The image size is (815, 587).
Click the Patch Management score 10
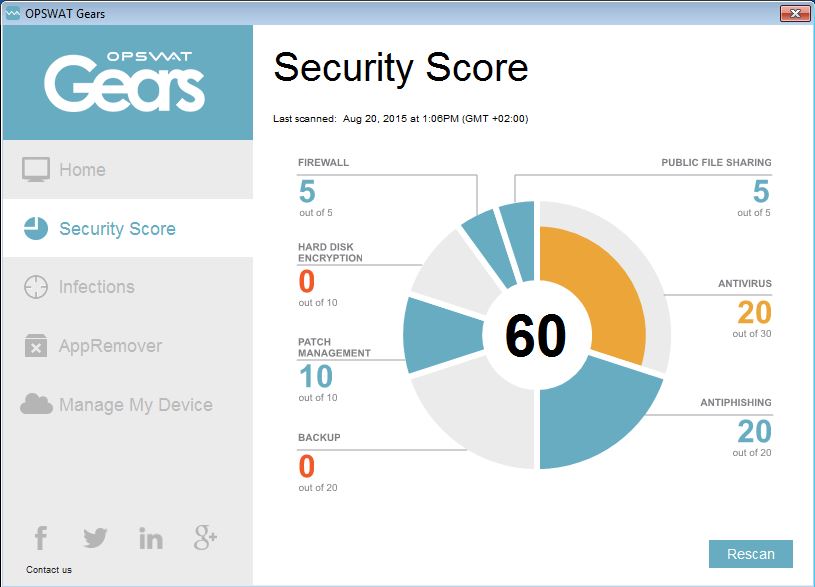(x=316, y=376)
